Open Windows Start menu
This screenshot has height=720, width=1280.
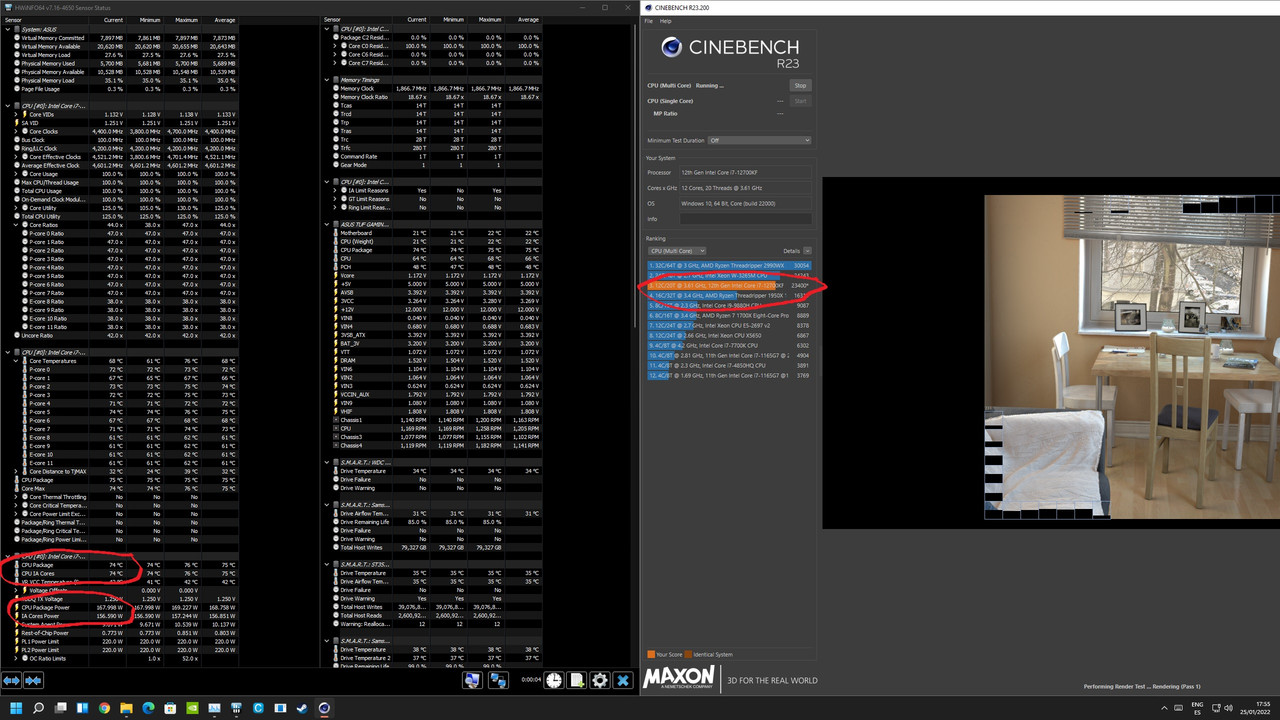(x=14, y=708)
